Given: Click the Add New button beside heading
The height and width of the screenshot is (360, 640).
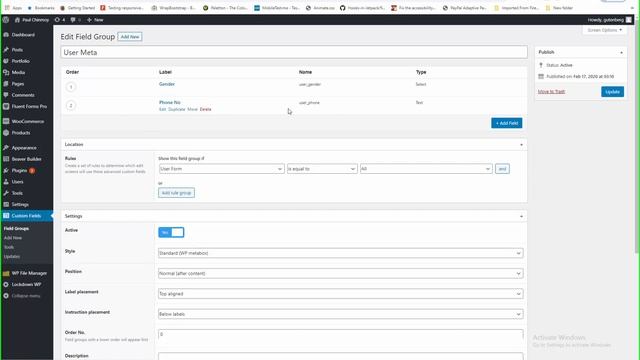Looking at the screenshot, I should point(130,37).
